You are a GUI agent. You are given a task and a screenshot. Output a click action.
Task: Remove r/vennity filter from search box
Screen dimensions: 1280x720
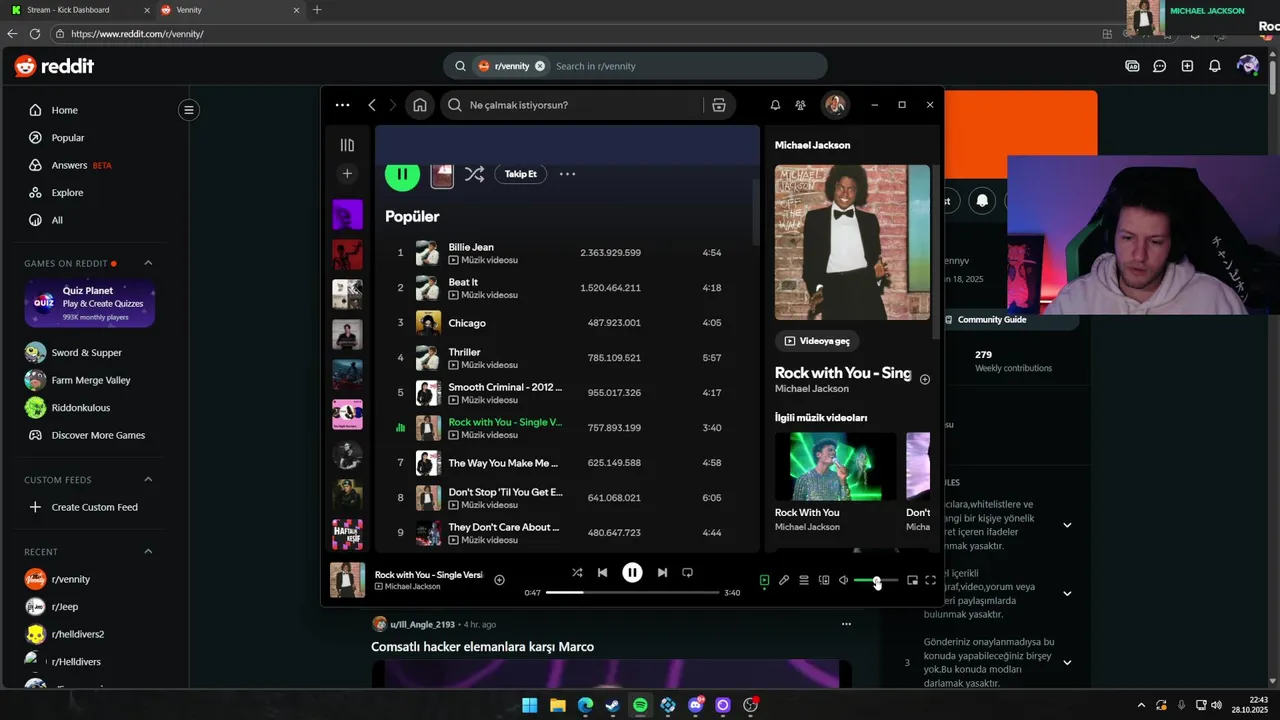540,66
